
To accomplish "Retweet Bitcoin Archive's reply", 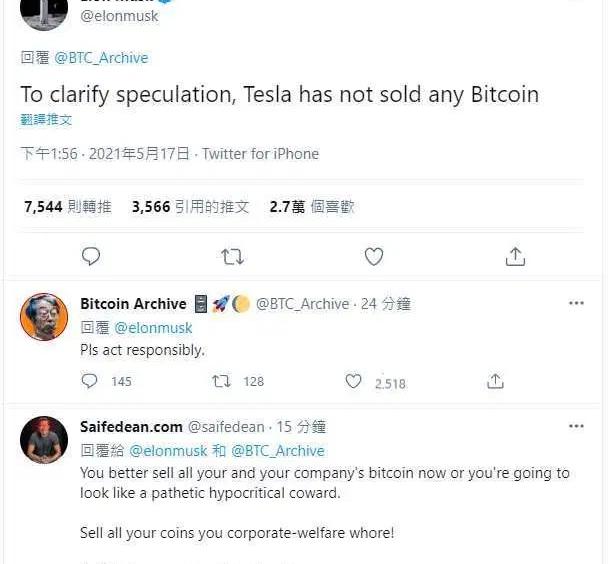I will coord(223,381).
